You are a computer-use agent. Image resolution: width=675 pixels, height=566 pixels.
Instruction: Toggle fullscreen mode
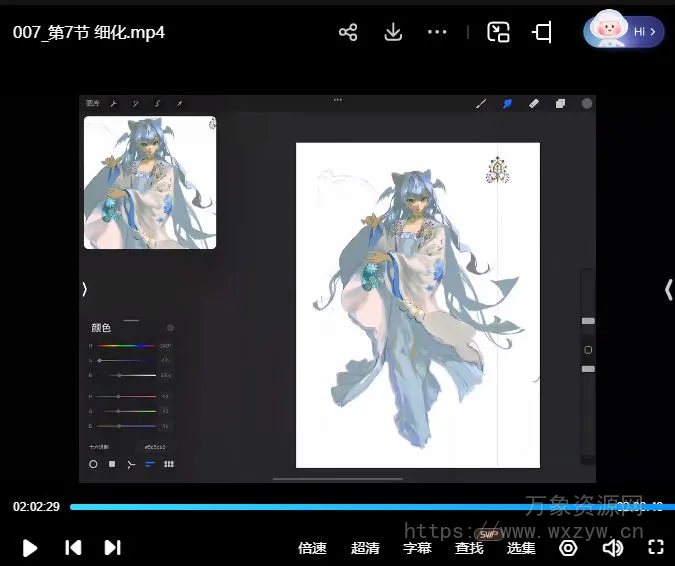[656, 547]
